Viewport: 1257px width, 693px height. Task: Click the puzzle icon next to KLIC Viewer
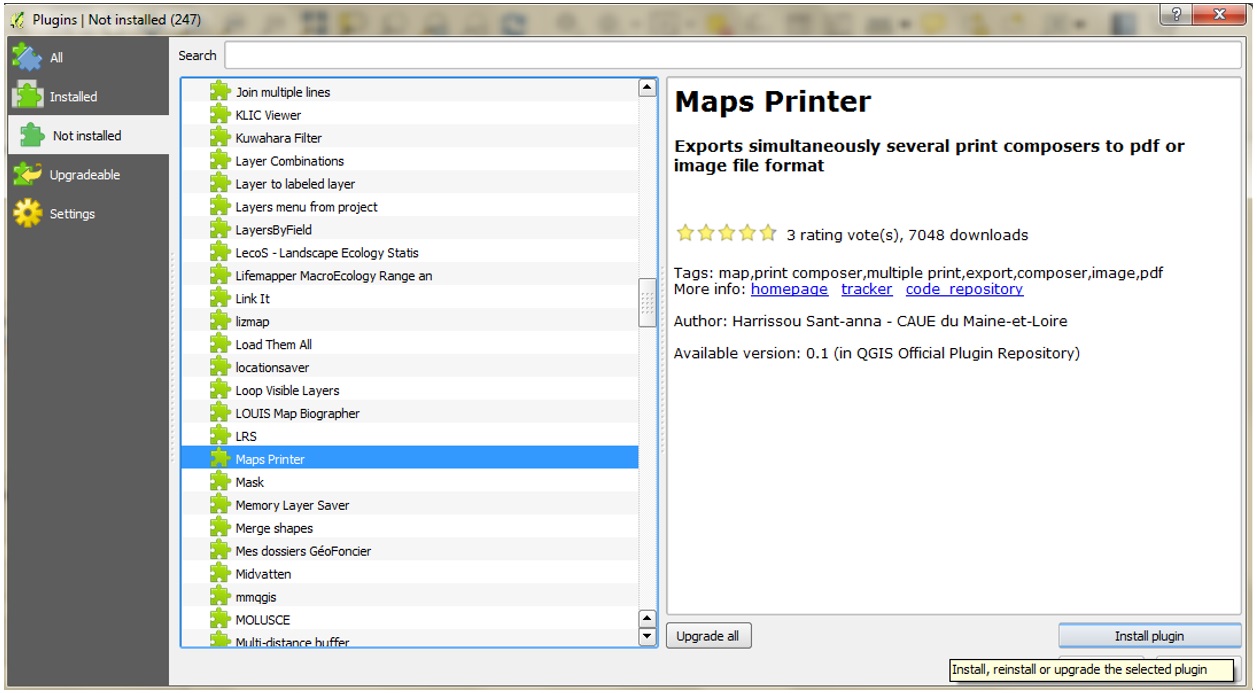(220, 115)
